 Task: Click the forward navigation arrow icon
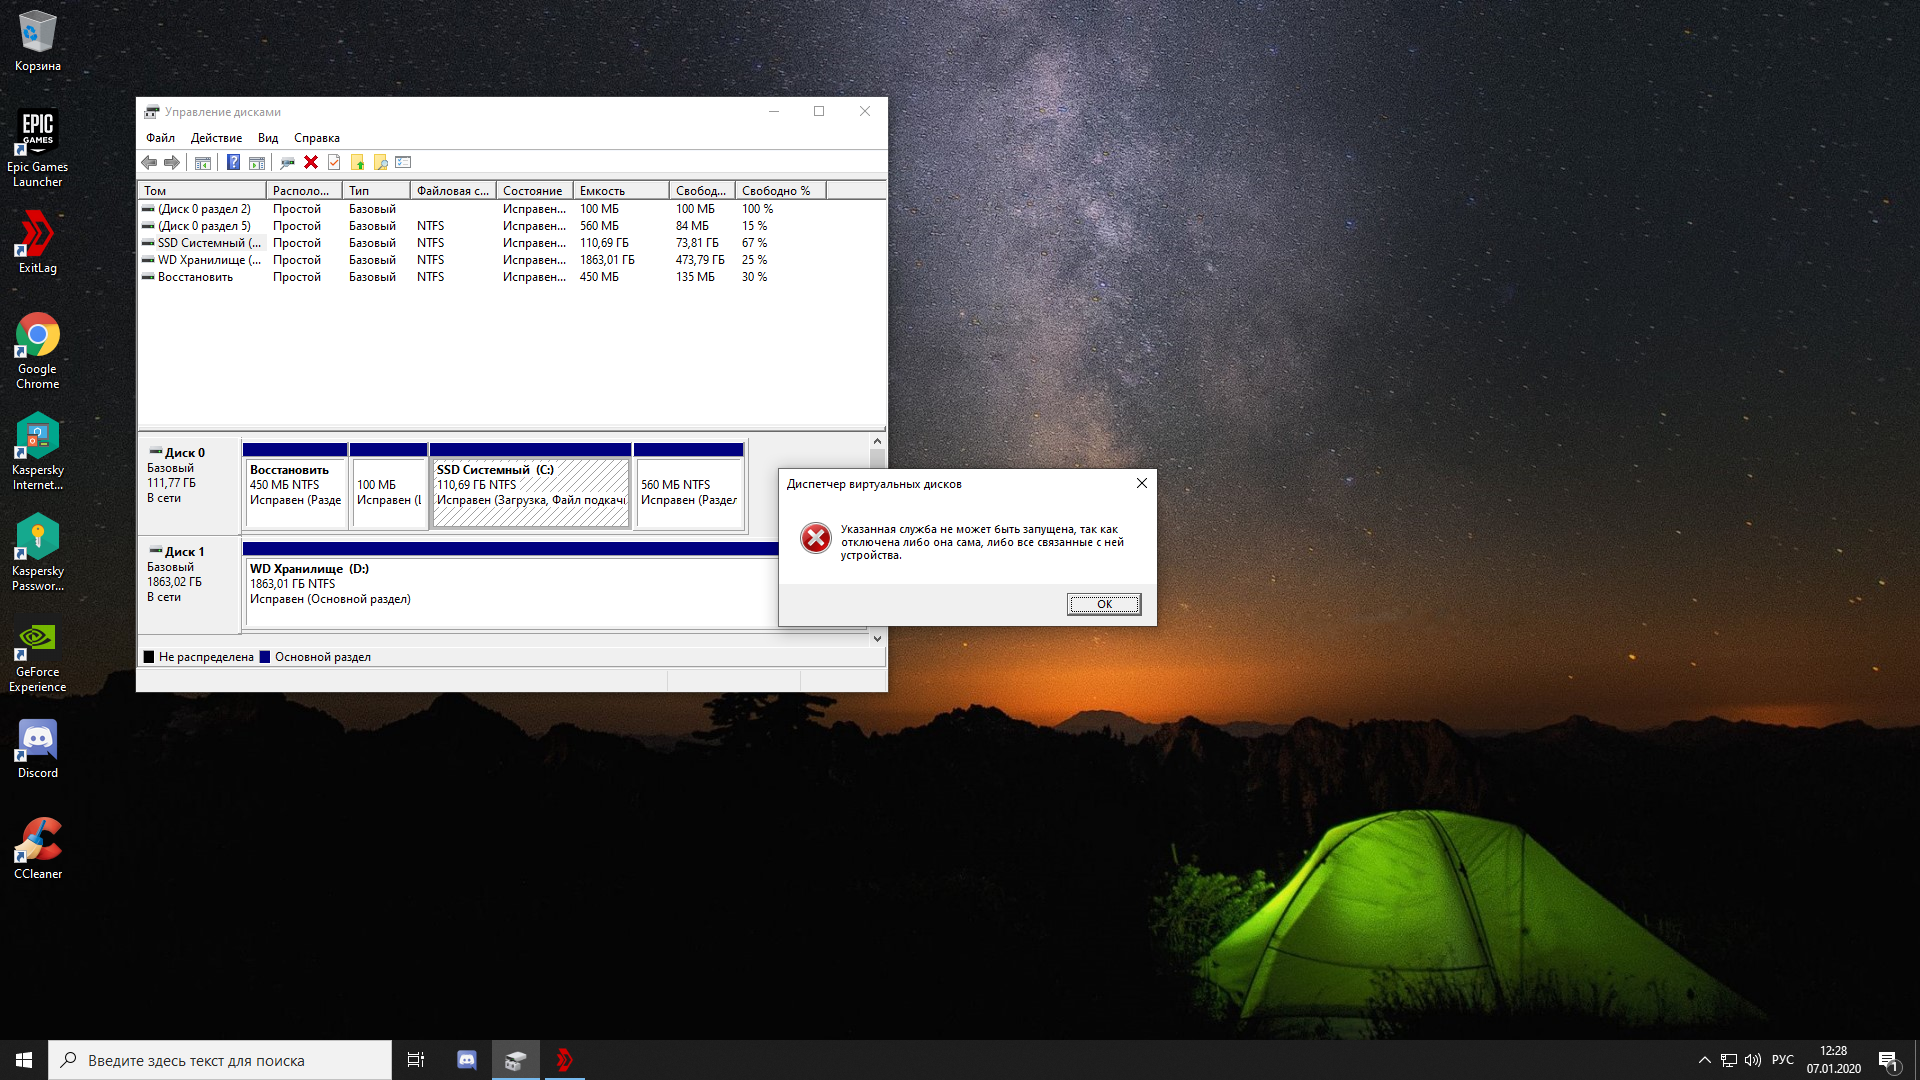[x=173, y=162]
